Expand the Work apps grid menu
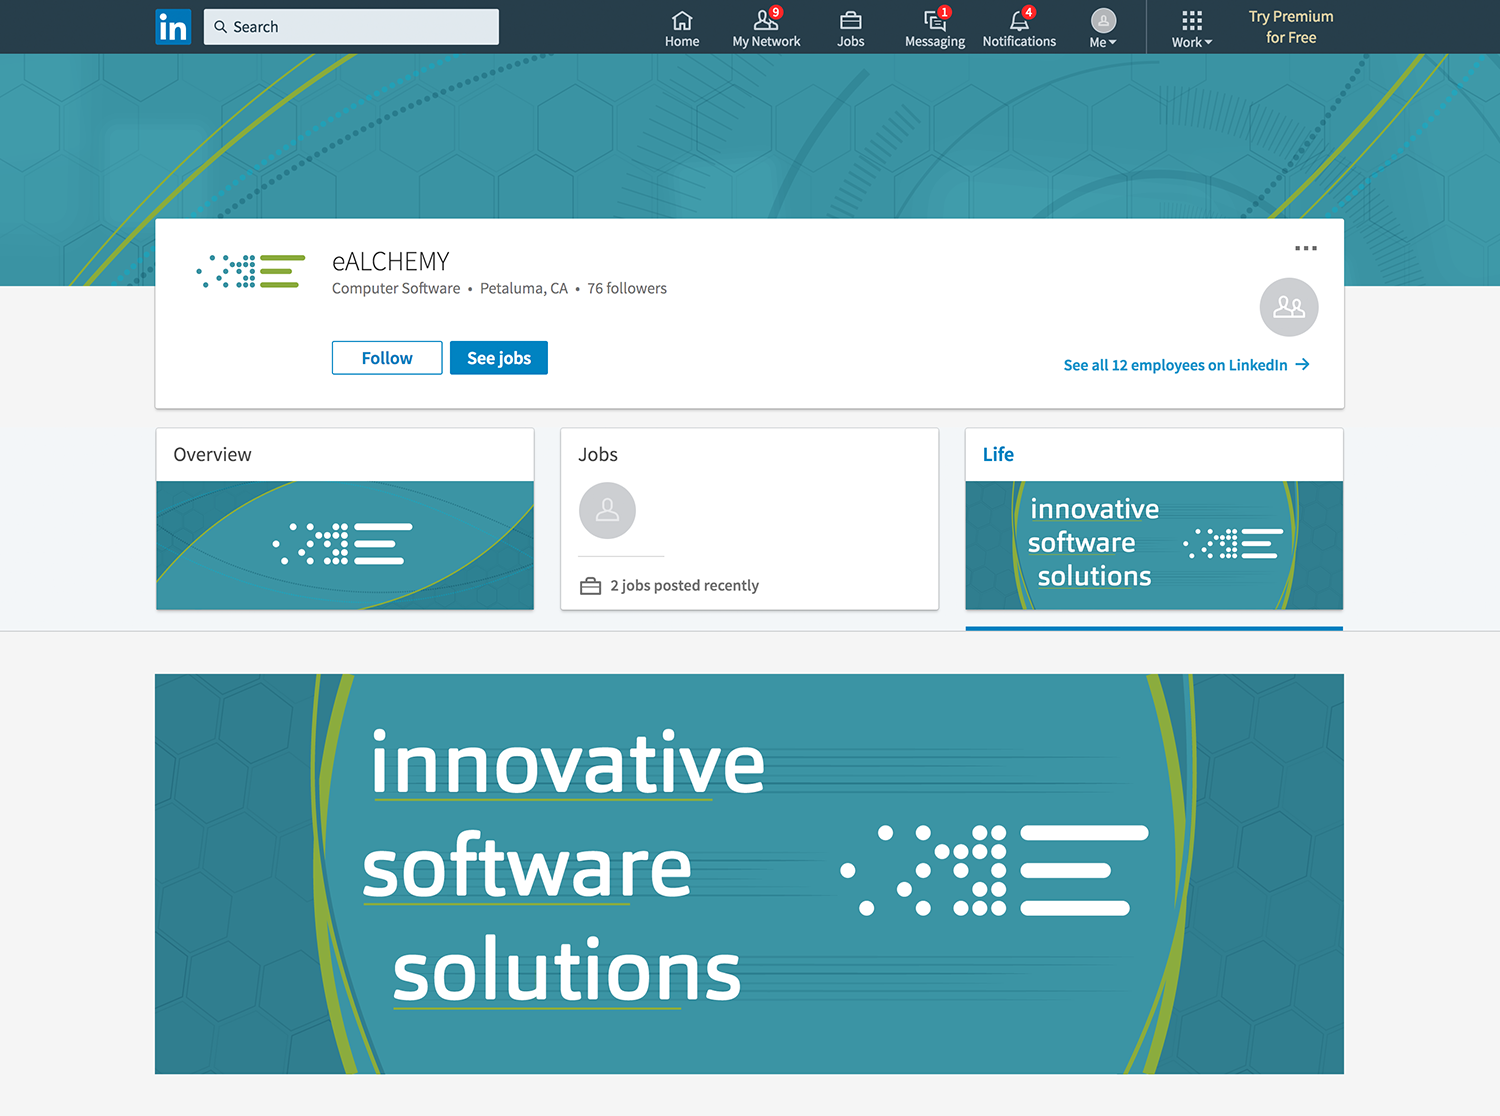The height and width of the screenshot is (1116, 1500). pyautogui.click(x=1192, y=28)
